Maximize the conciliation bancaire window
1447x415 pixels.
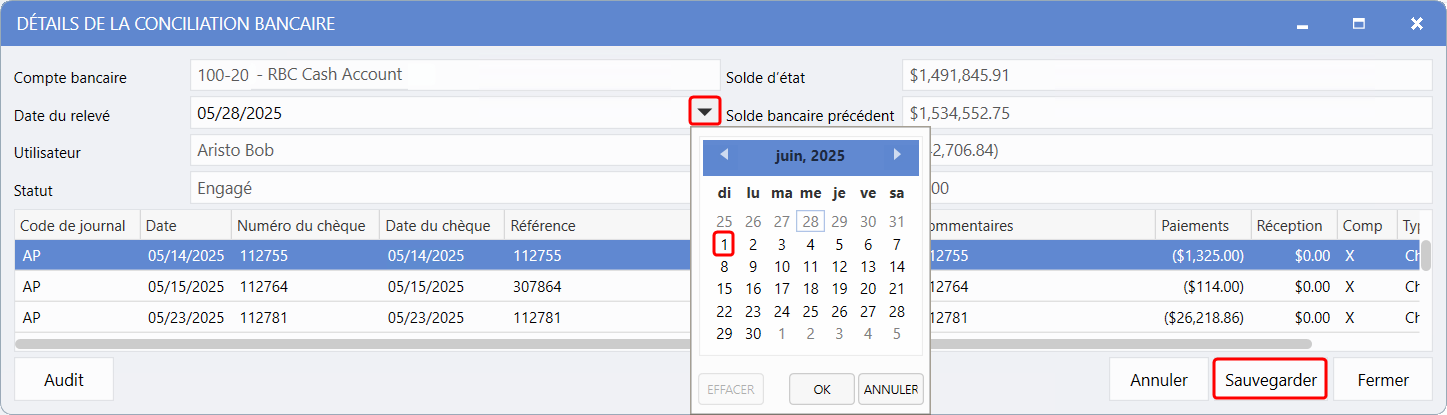tap(1359, 23)
